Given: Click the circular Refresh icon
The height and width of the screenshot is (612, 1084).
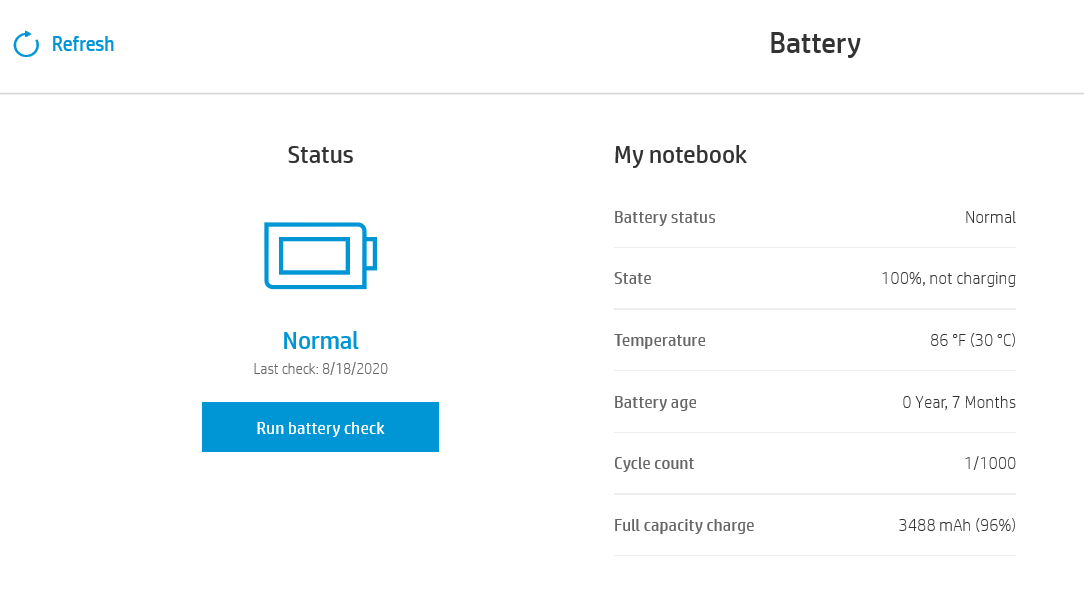Looking at the screenshot, I should (25, 43).
